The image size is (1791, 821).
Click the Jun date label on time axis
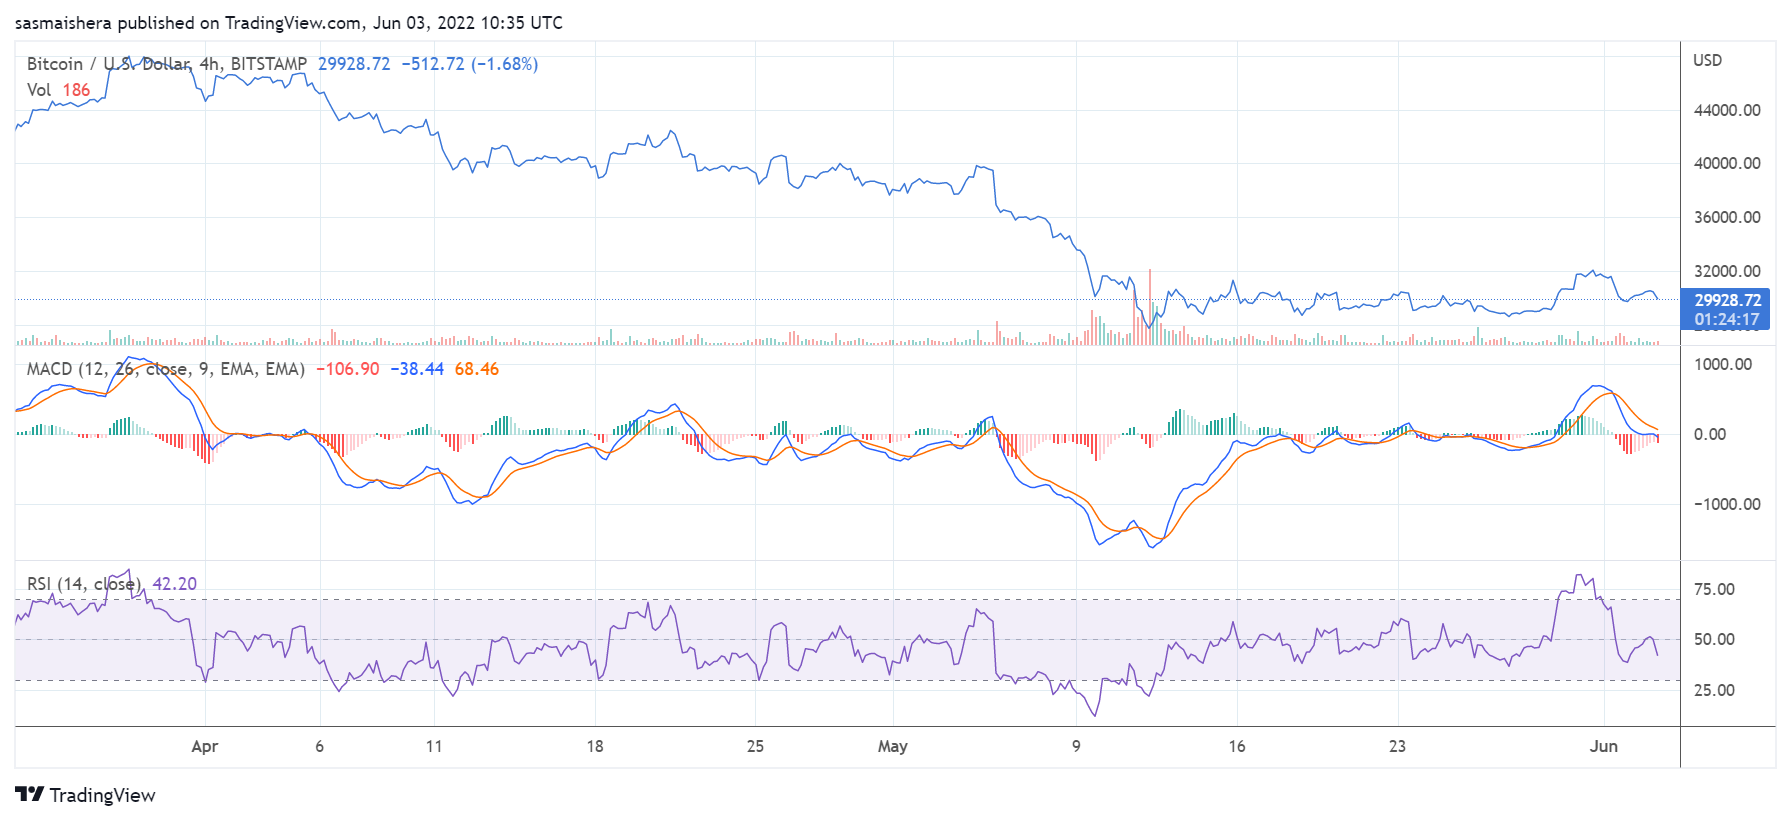(x=1604, y=746)
